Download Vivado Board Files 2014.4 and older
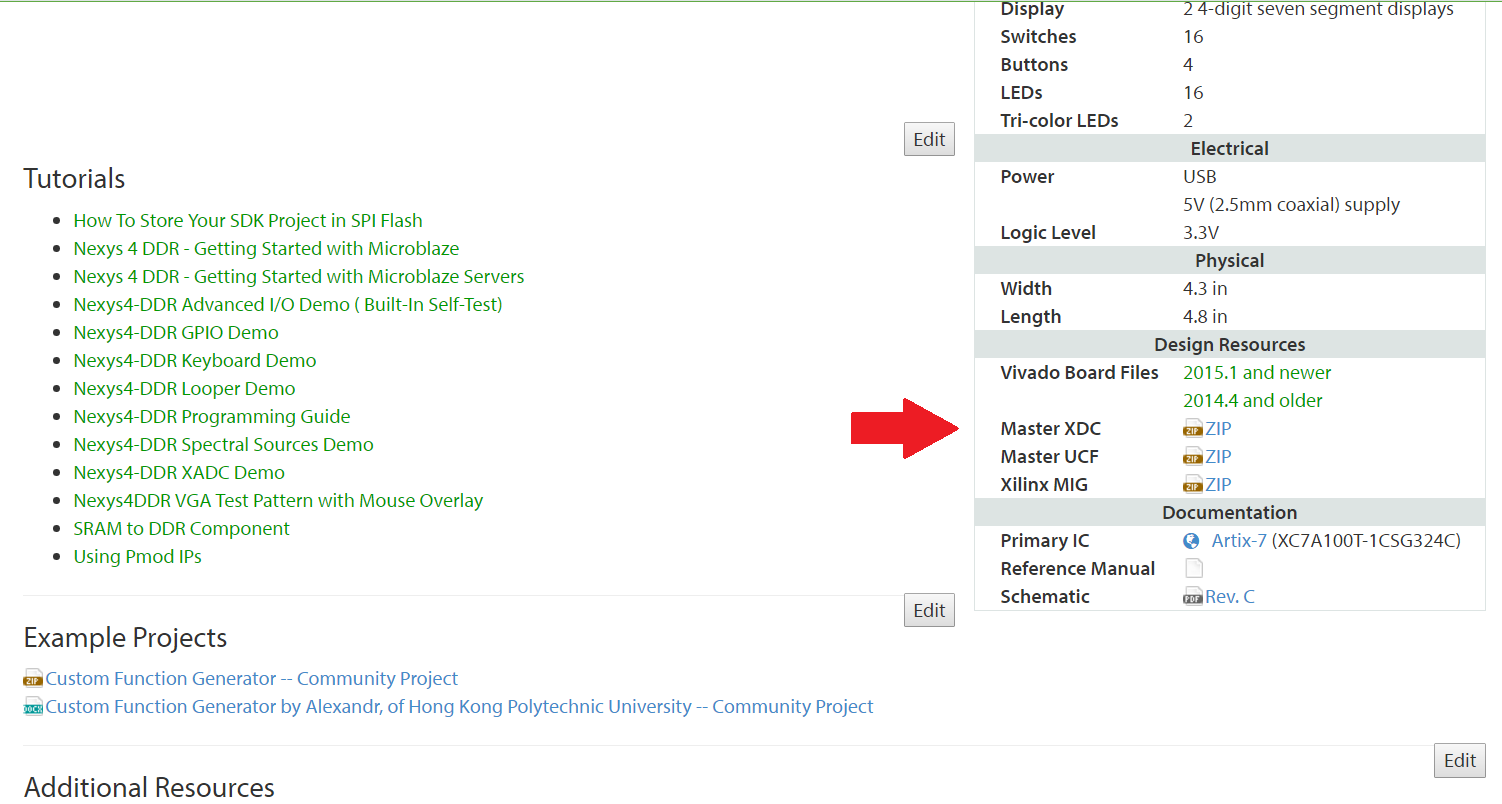The width and height of the screenshot is (1502, 804). 1253,401
